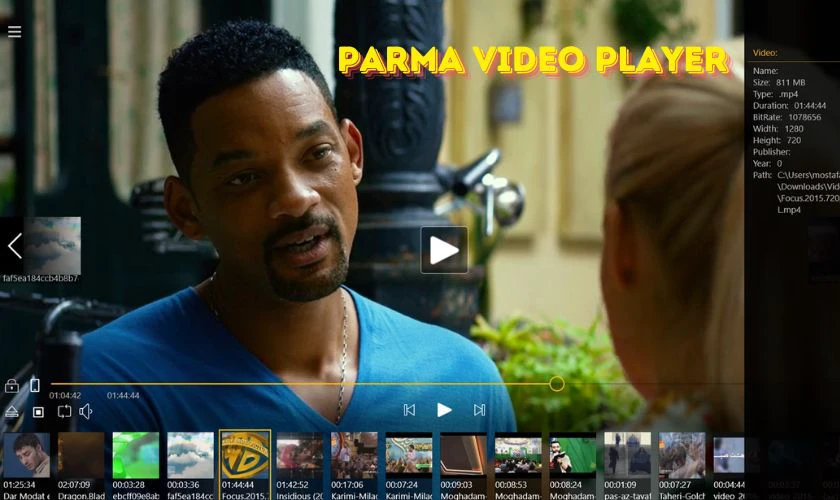The height and width of the screenshot is (500, 840).
Task: Skip to next video
Action: point(479,410)
